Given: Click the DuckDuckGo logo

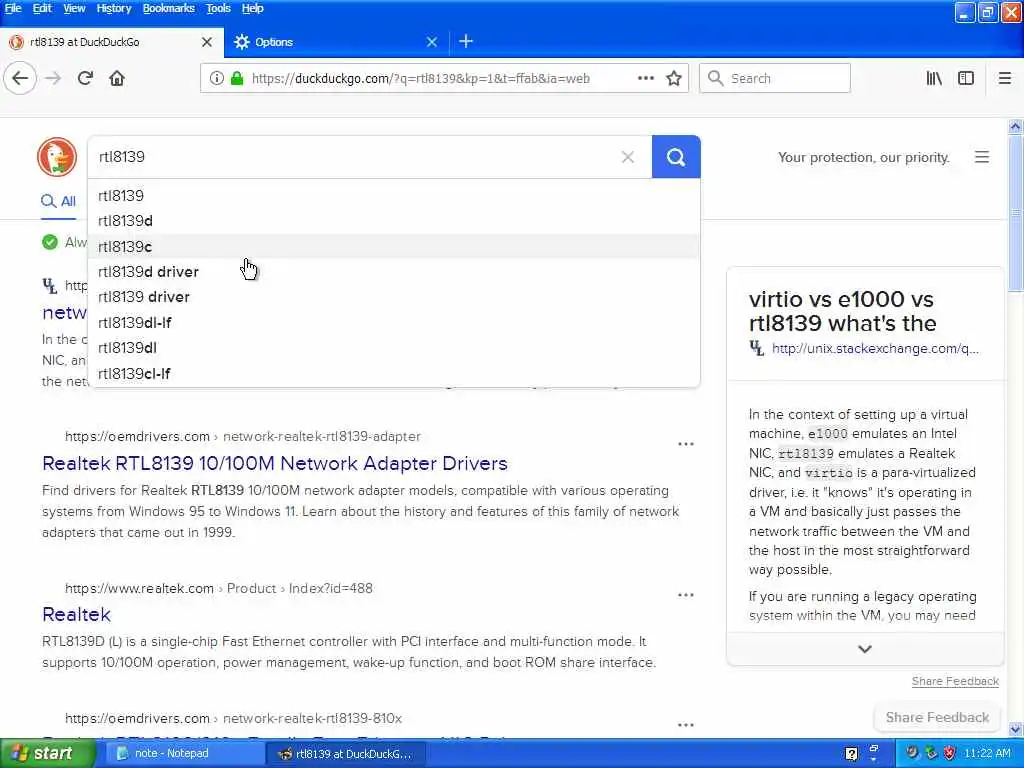Looking at the screenshot, I should tap(57, 157).
